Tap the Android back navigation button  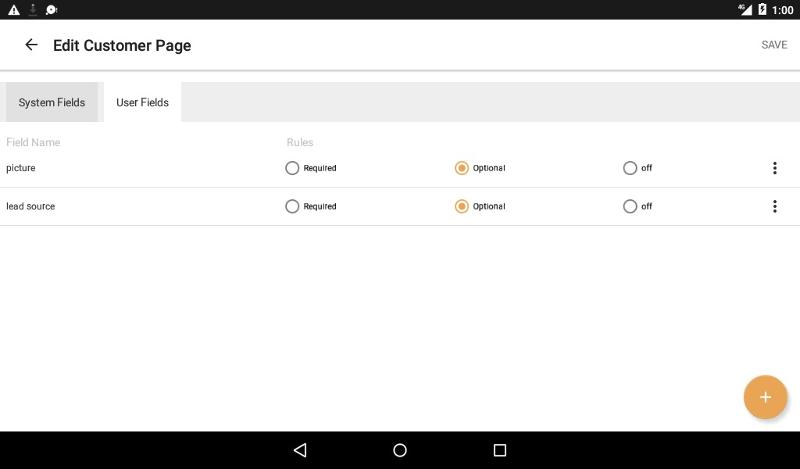point(300,450)
